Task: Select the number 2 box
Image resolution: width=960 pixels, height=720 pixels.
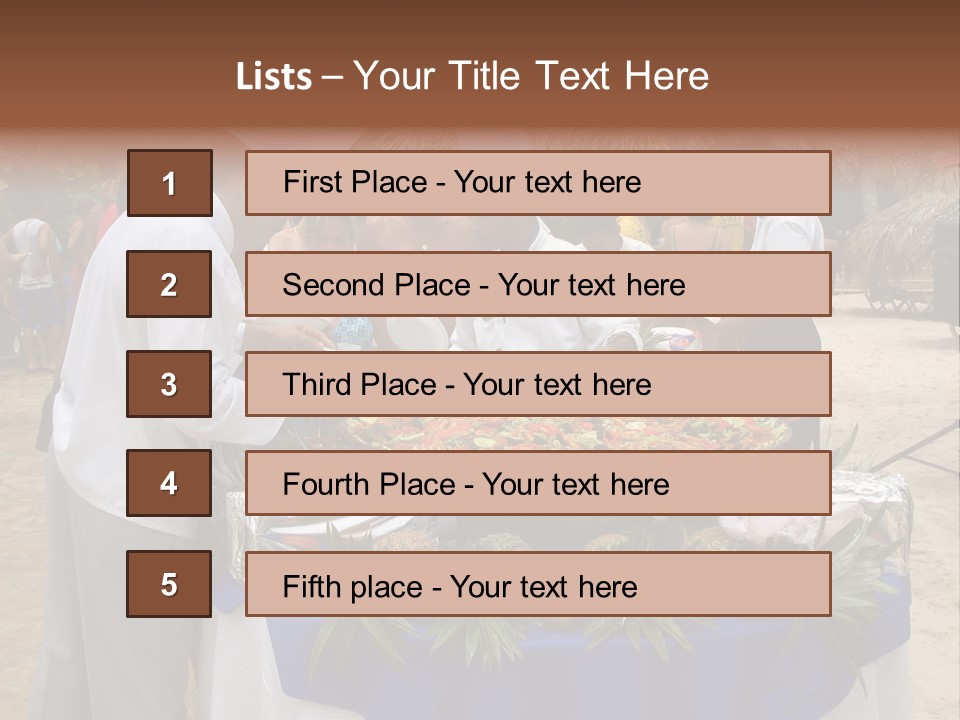Action: (x=169, y=284)
